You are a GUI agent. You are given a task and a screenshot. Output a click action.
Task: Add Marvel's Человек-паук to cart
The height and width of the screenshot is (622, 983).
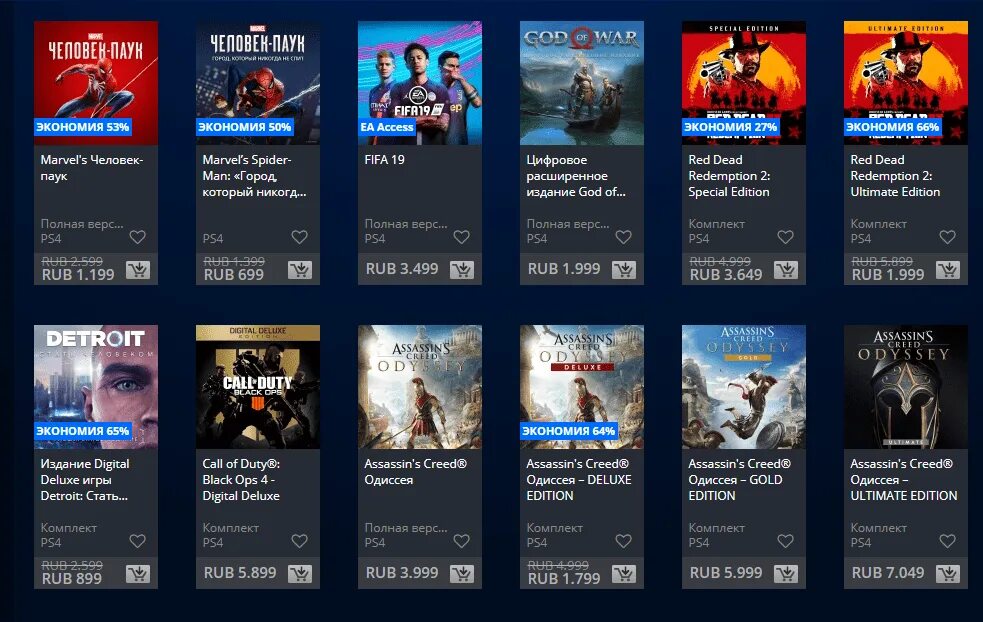pos(138,270)
